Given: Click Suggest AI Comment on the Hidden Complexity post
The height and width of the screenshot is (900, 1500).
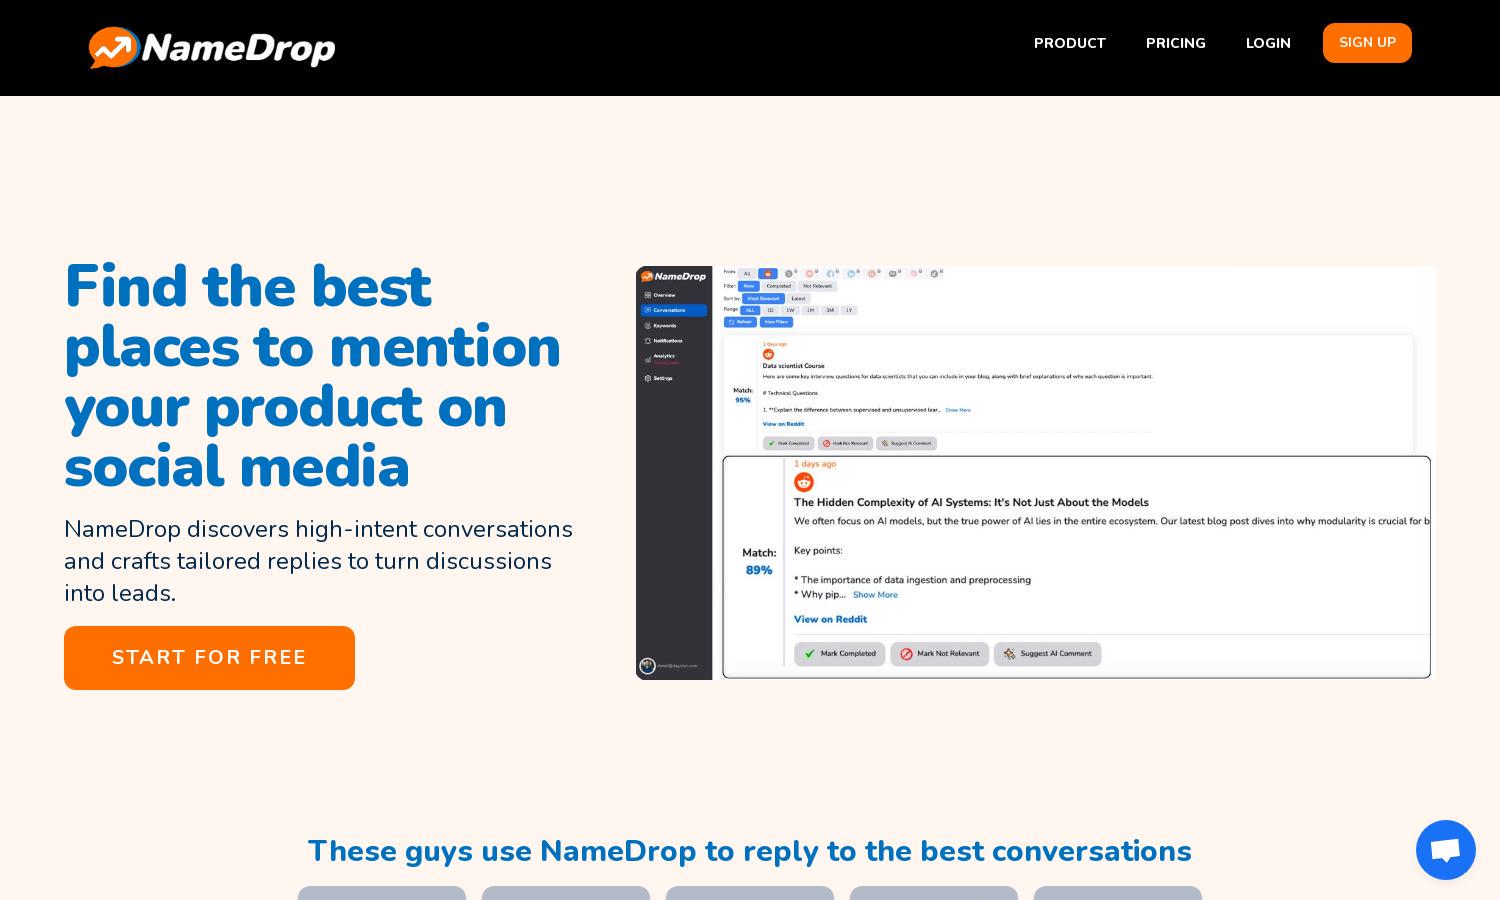Looking at the screenshot, I should tap(1047, 654).
